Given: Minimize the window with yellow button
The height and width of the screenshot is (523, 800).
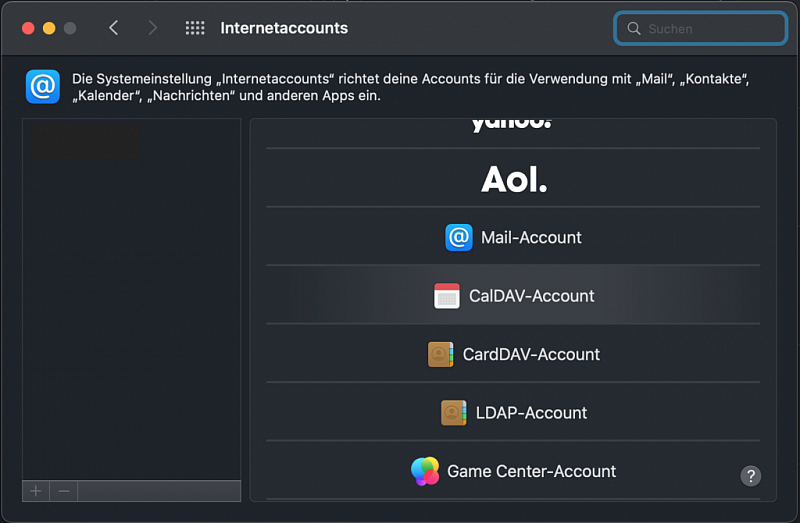Looking at the screenshot, I should (x=49, y=28).
